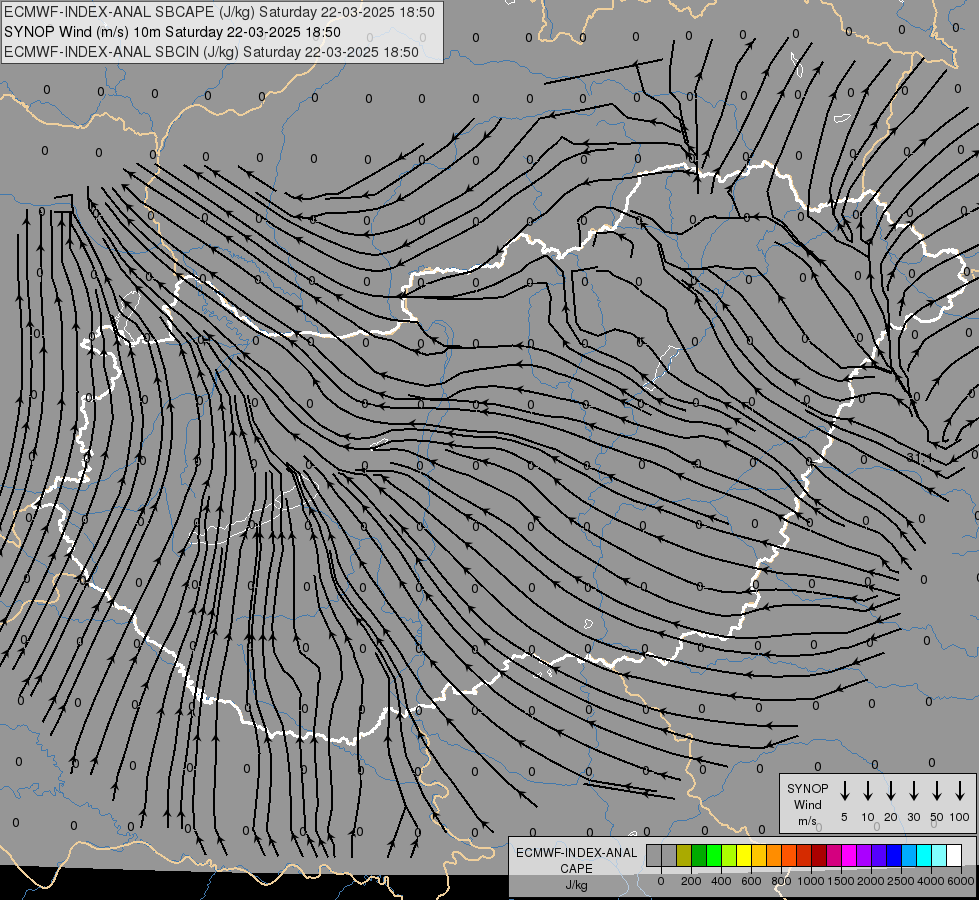Click the bright magenta CAPE swatch

(x=849, y=855)
